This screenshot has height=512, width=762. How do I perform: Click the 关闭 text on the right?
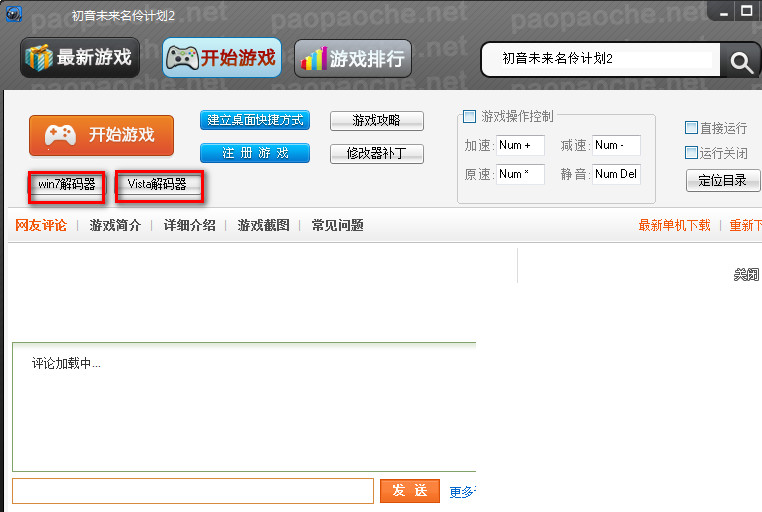pyautogui.click(x=746, y=275)
